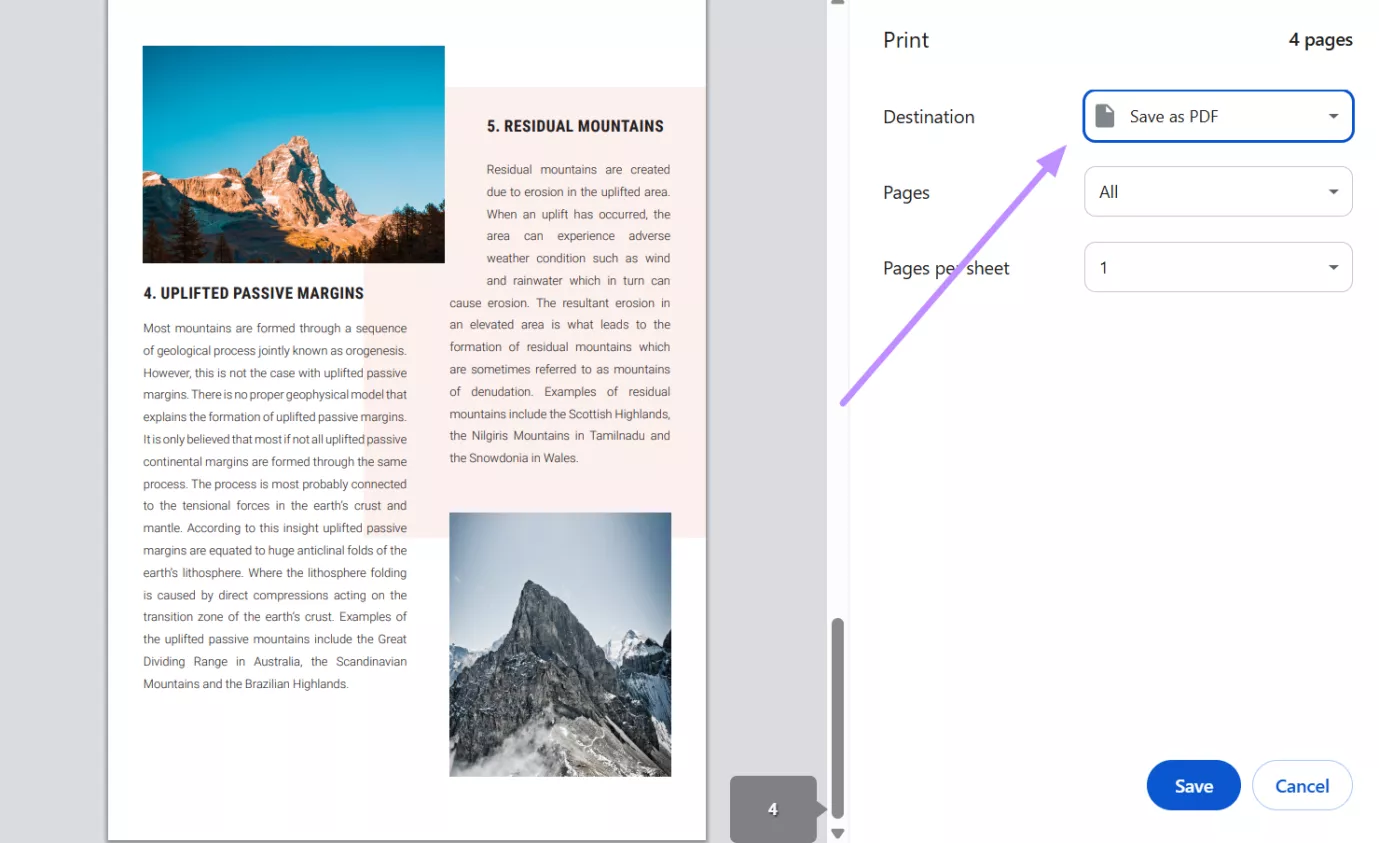Image resolution: width=1379 pixels, height=843 pixels.
Task: Click the page number 4 badge
Action: click(x=773, y=809)
